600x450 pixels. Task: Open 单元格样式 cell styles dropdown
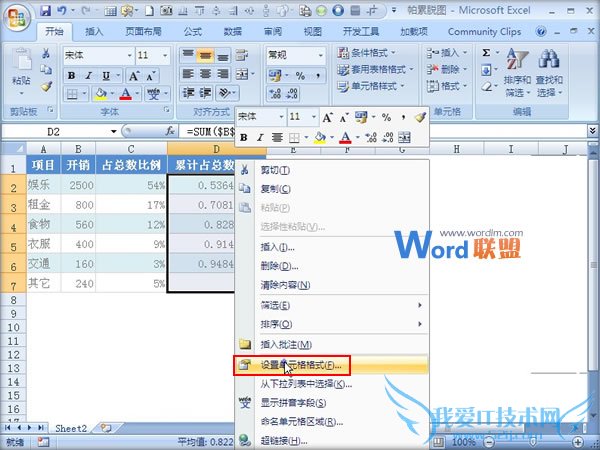(371, 86)
